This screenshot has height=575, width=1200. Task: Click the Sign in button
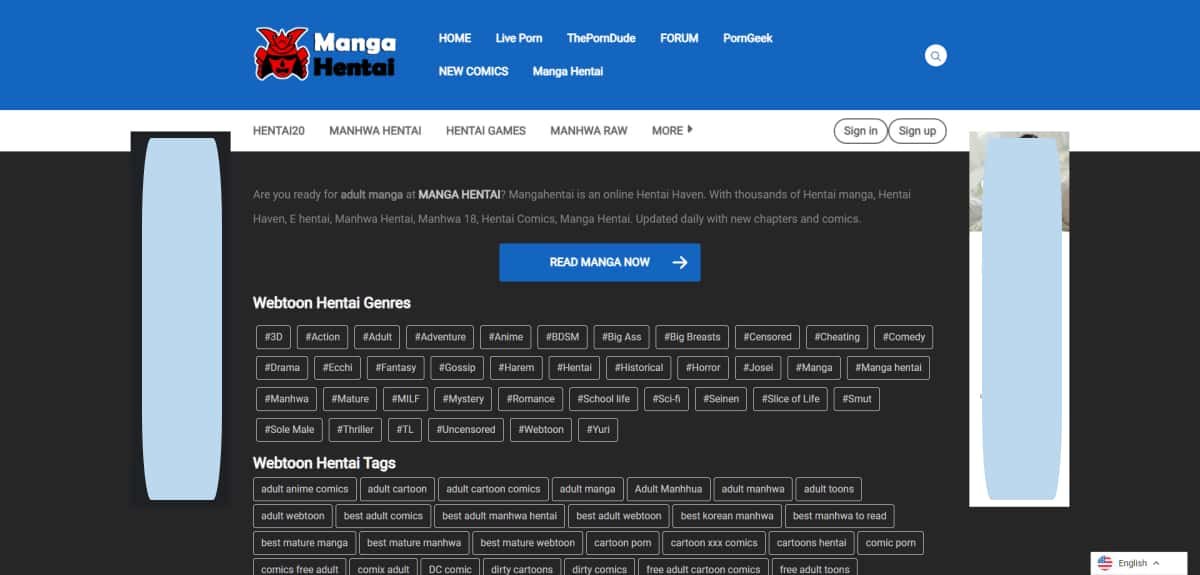860,131
